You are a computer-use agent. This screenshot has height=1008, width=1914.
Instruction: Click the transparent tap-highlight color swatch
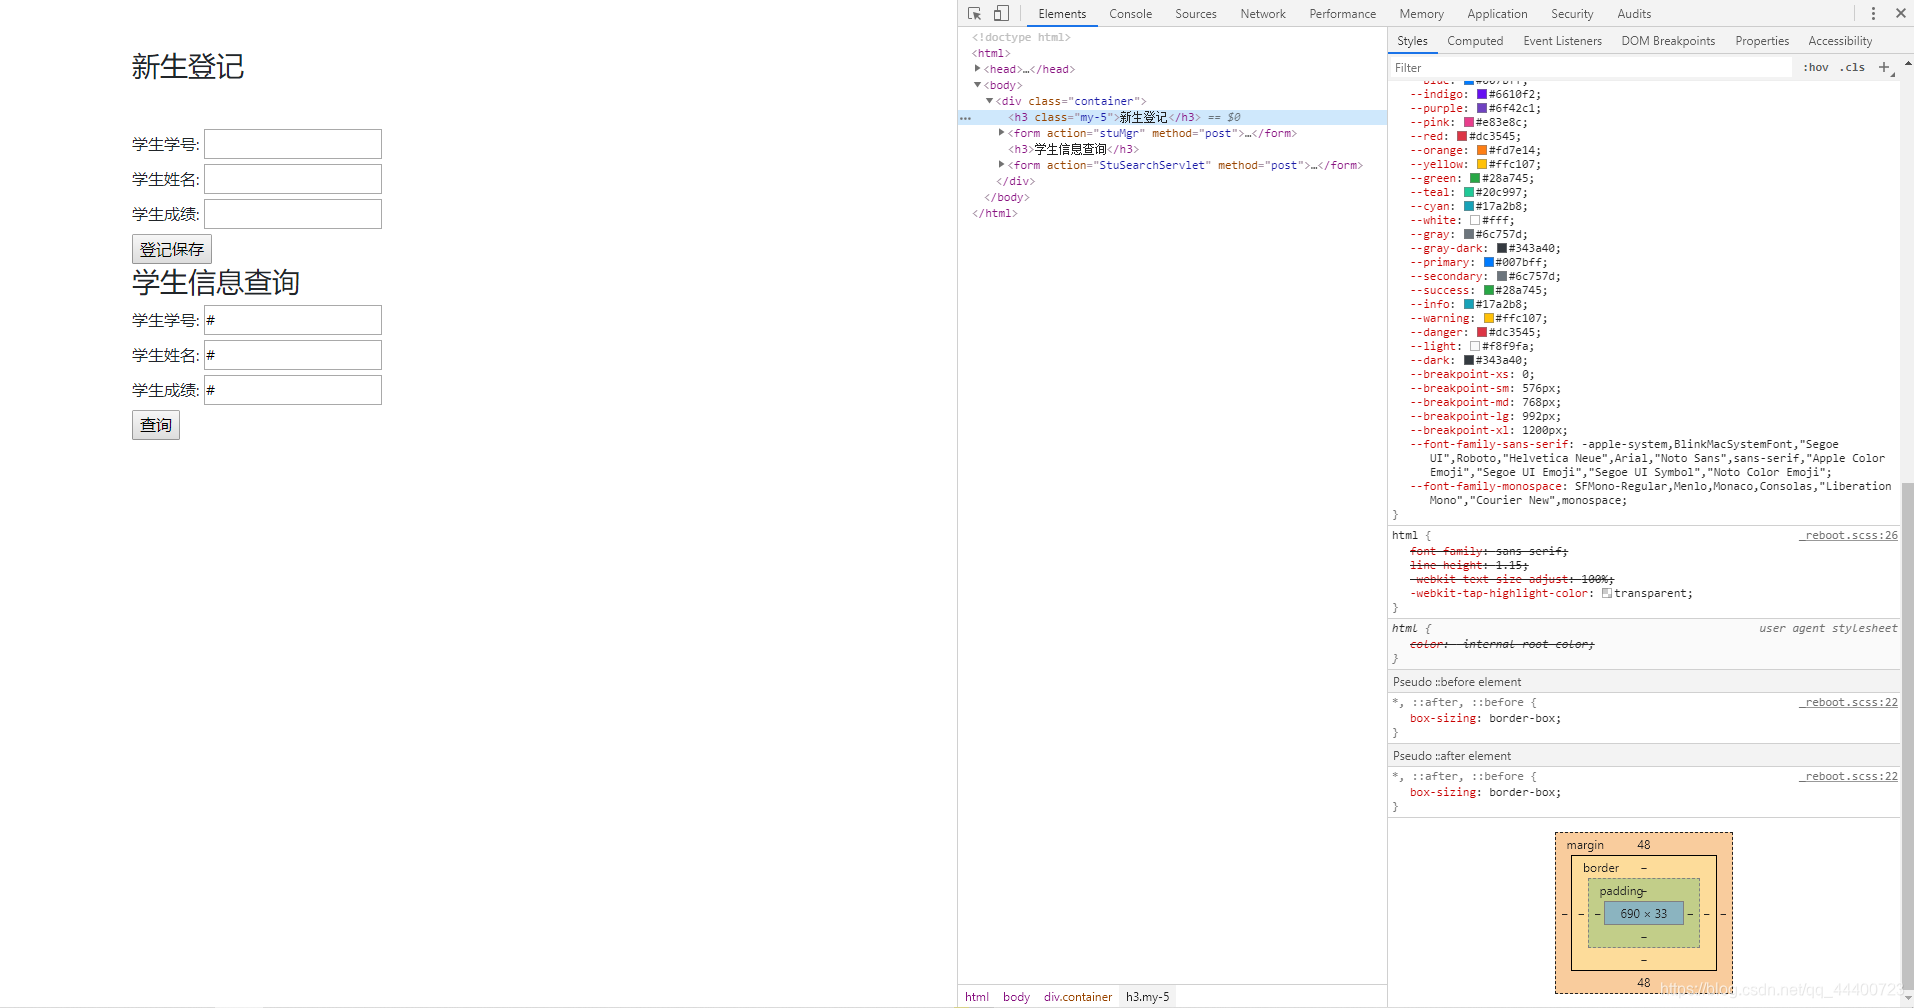point(1607,593)
